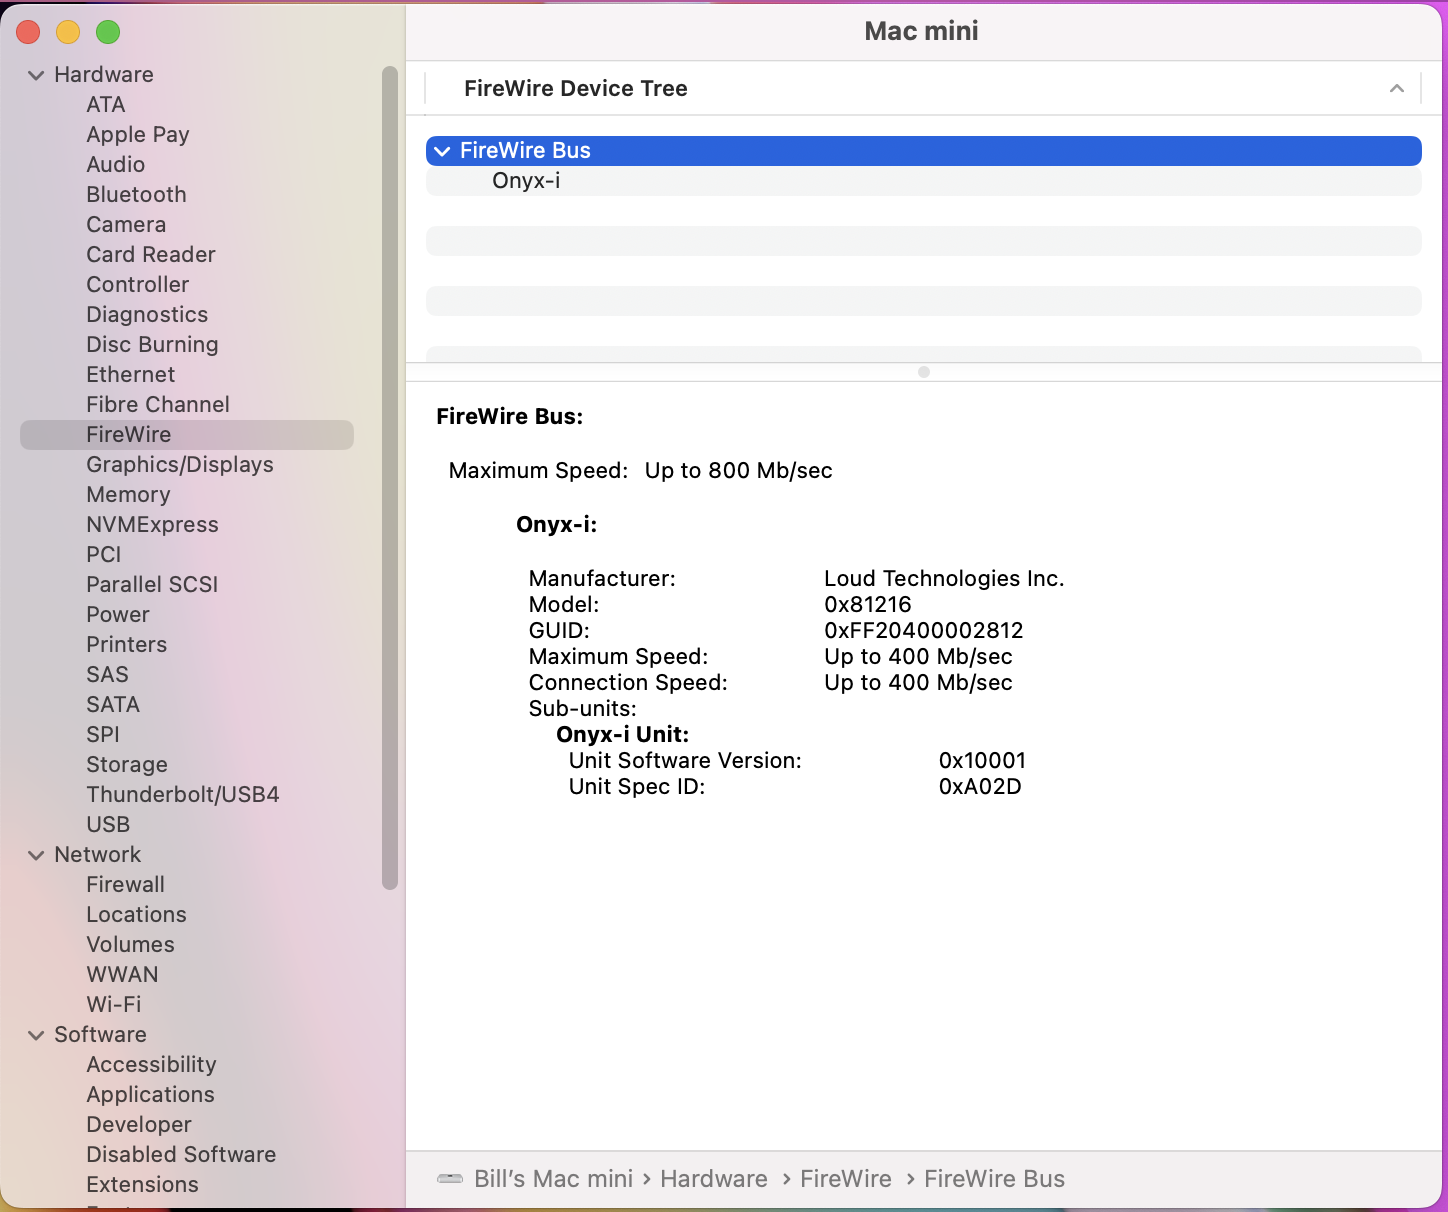
Task: Select the Onyx-i device in tree
Action: [x=526, y=181]
